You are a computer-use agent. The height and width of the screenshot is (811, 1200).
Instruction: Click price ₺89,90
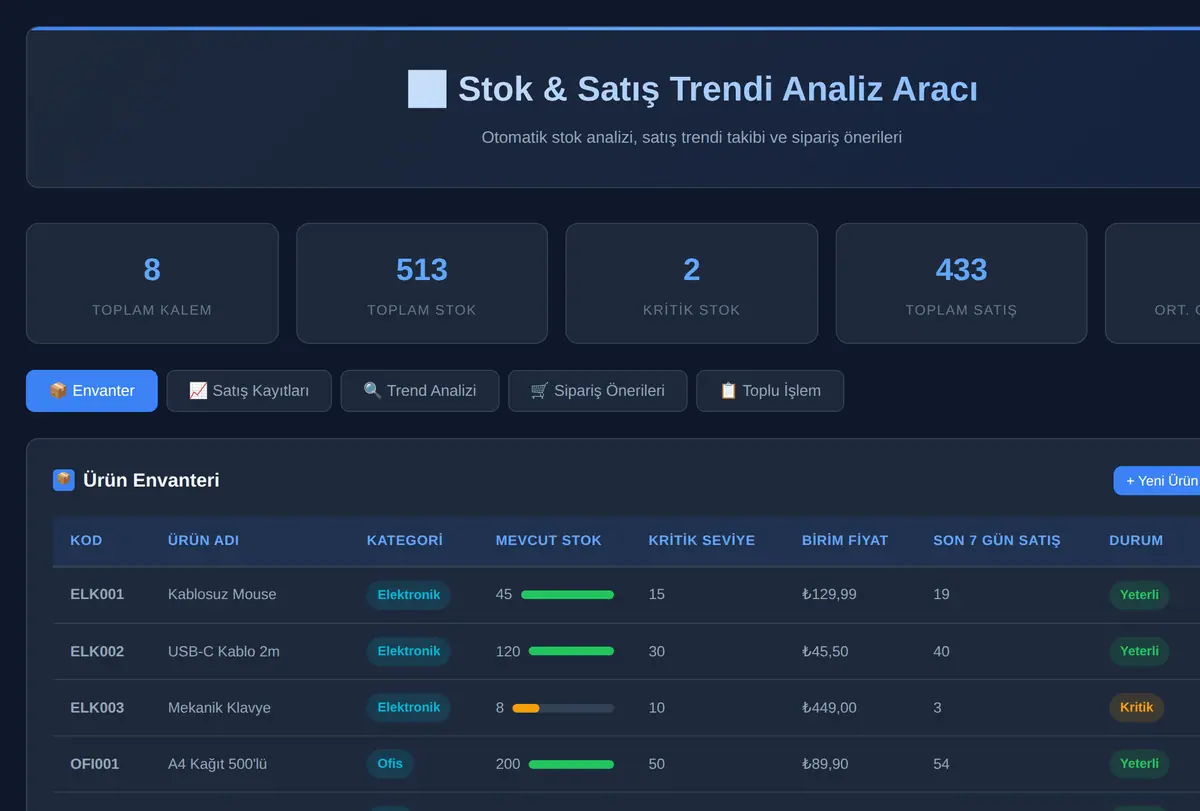[x=825, y=764]
